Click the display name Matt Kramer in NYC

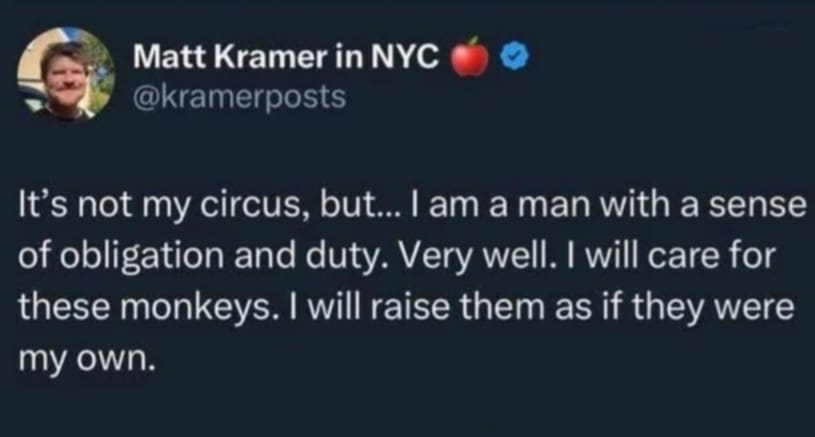[286, 57]
